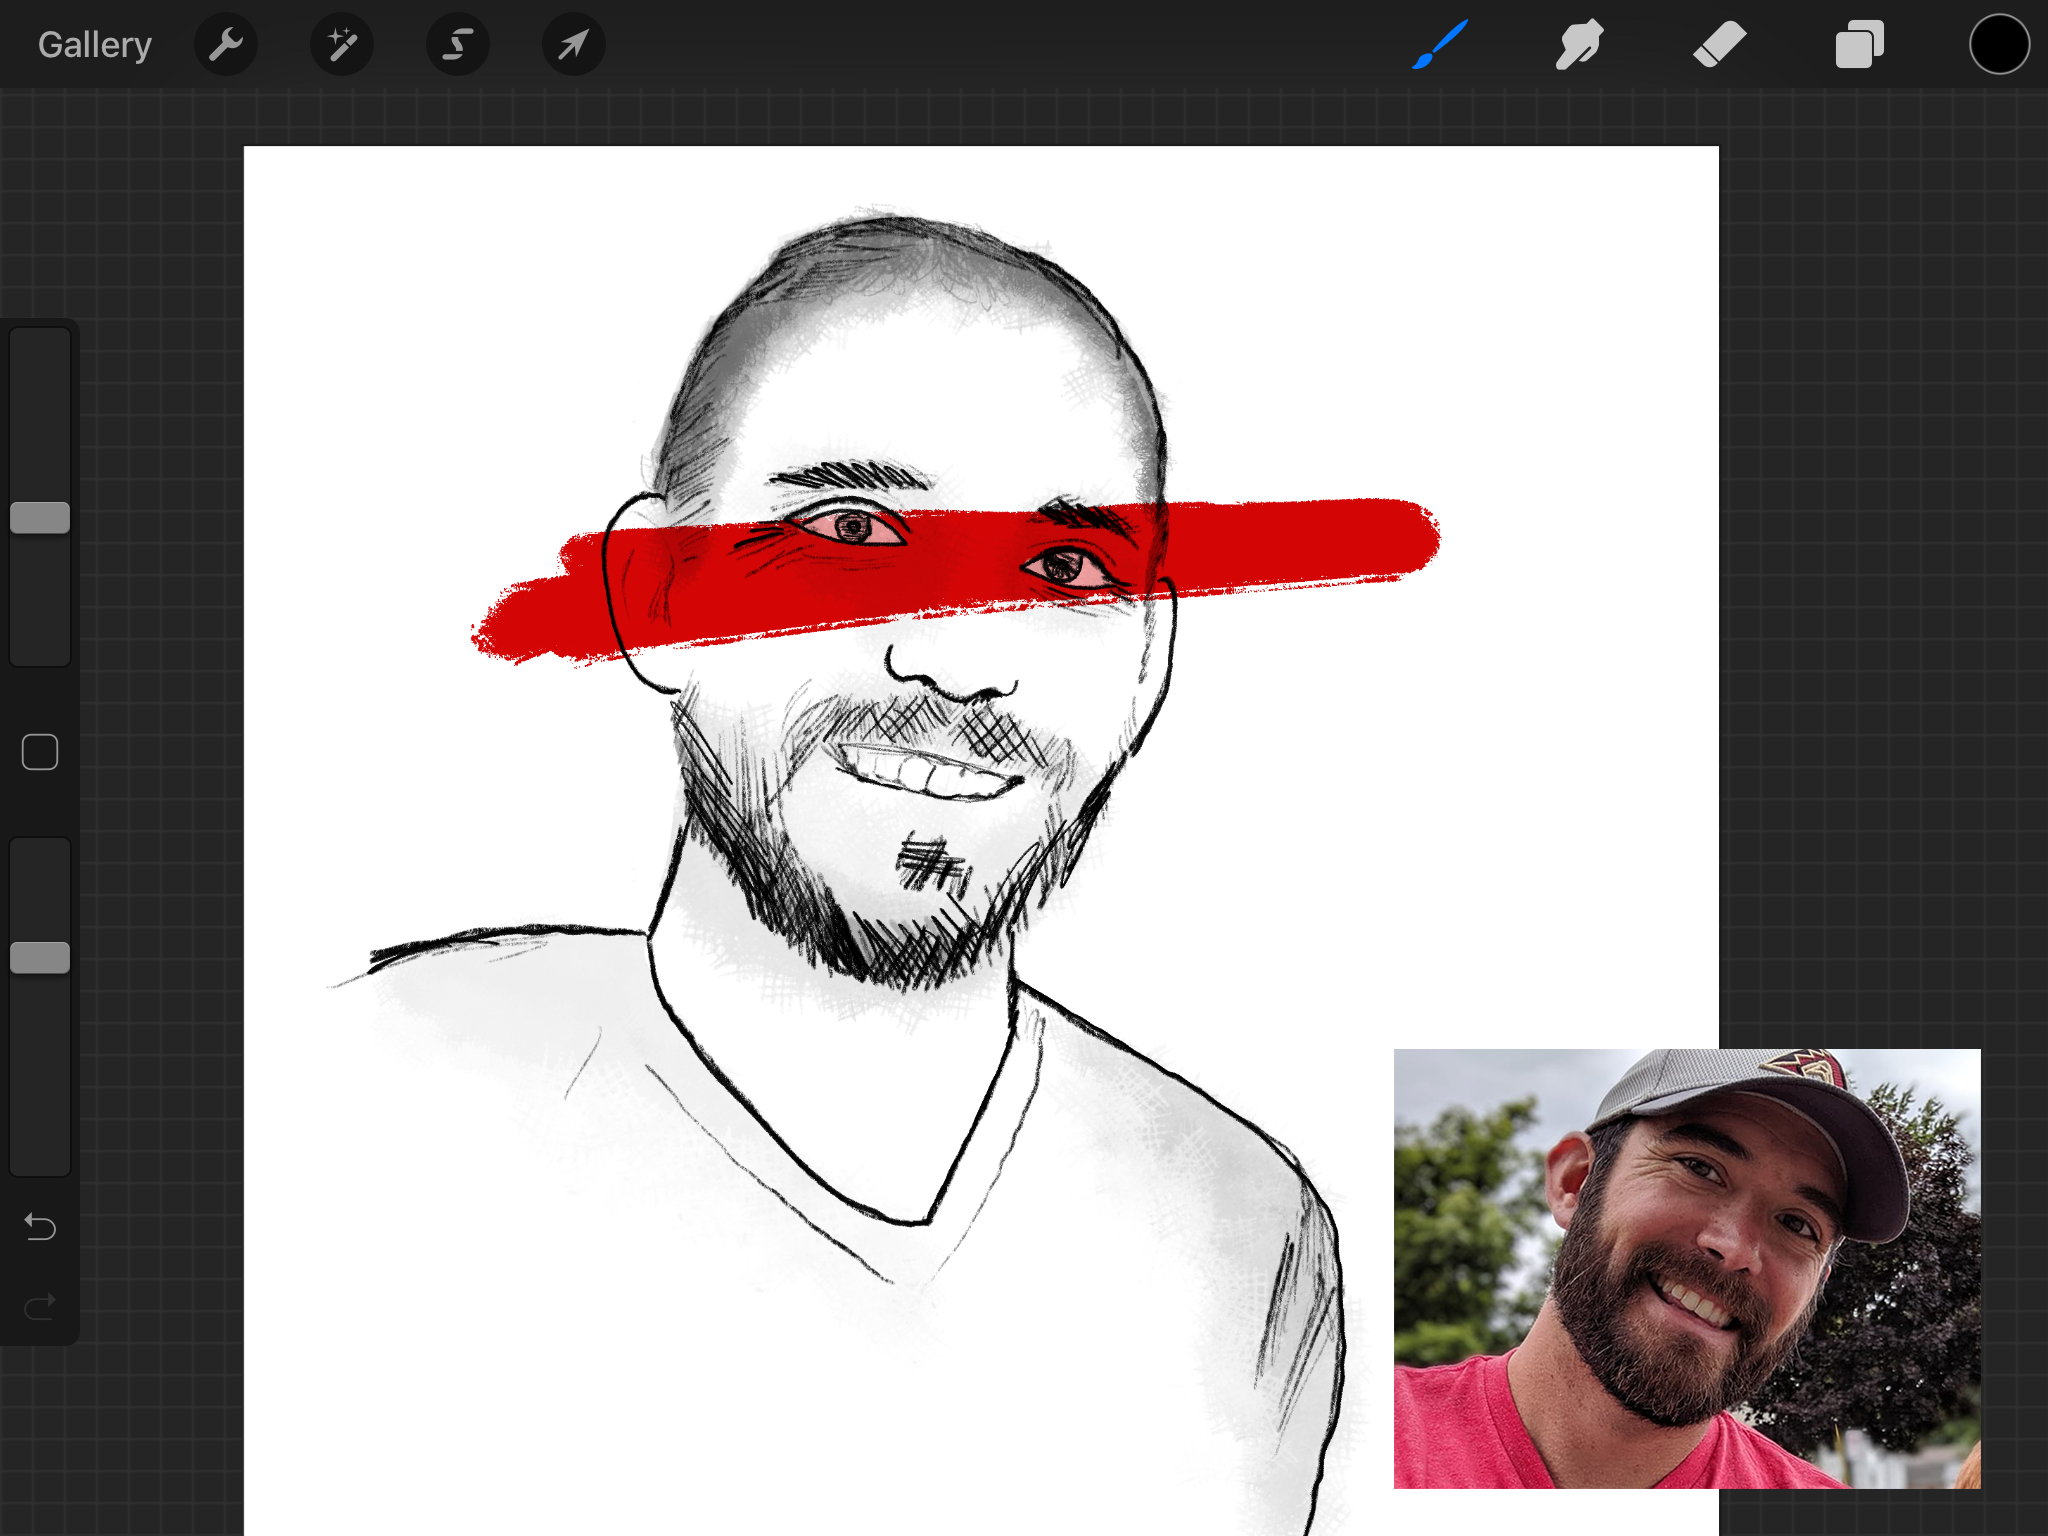This screenshot has height=1536, width=2048.
Task: Click the brush opacity slider handle
Action: point(40,958)
